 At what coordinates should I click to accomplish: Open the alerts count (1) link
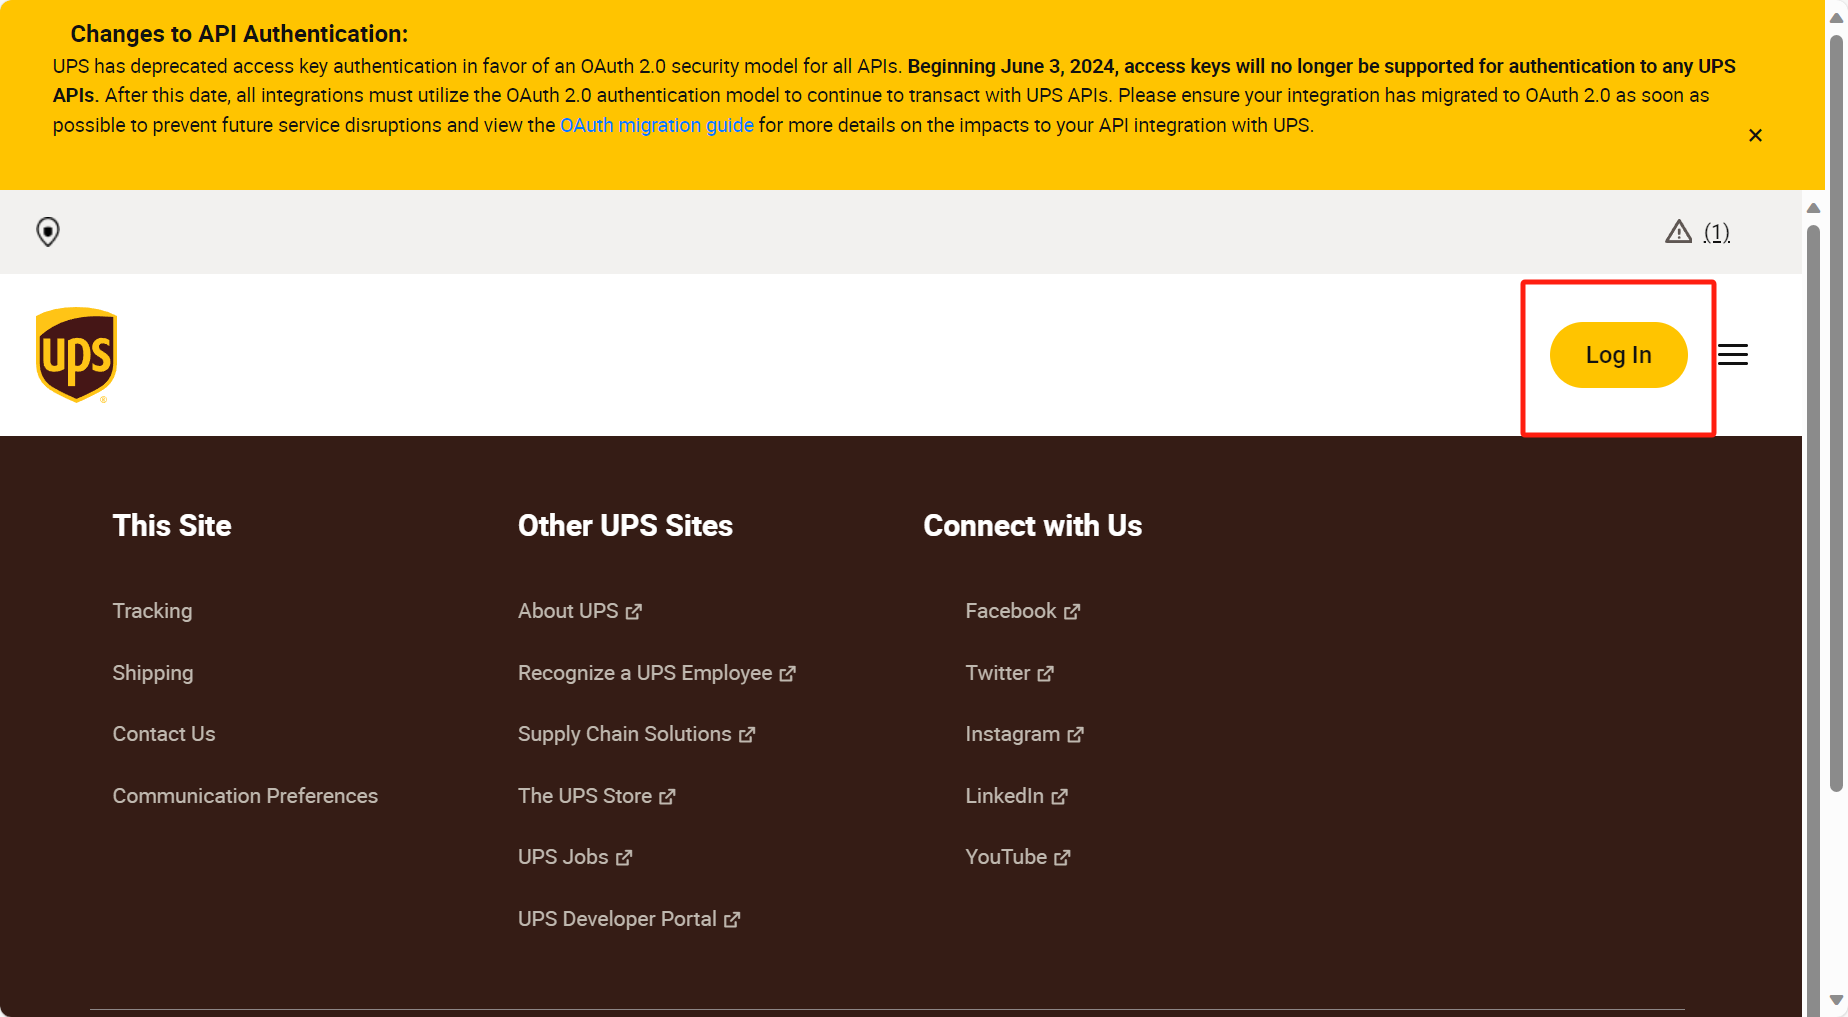1717,233
